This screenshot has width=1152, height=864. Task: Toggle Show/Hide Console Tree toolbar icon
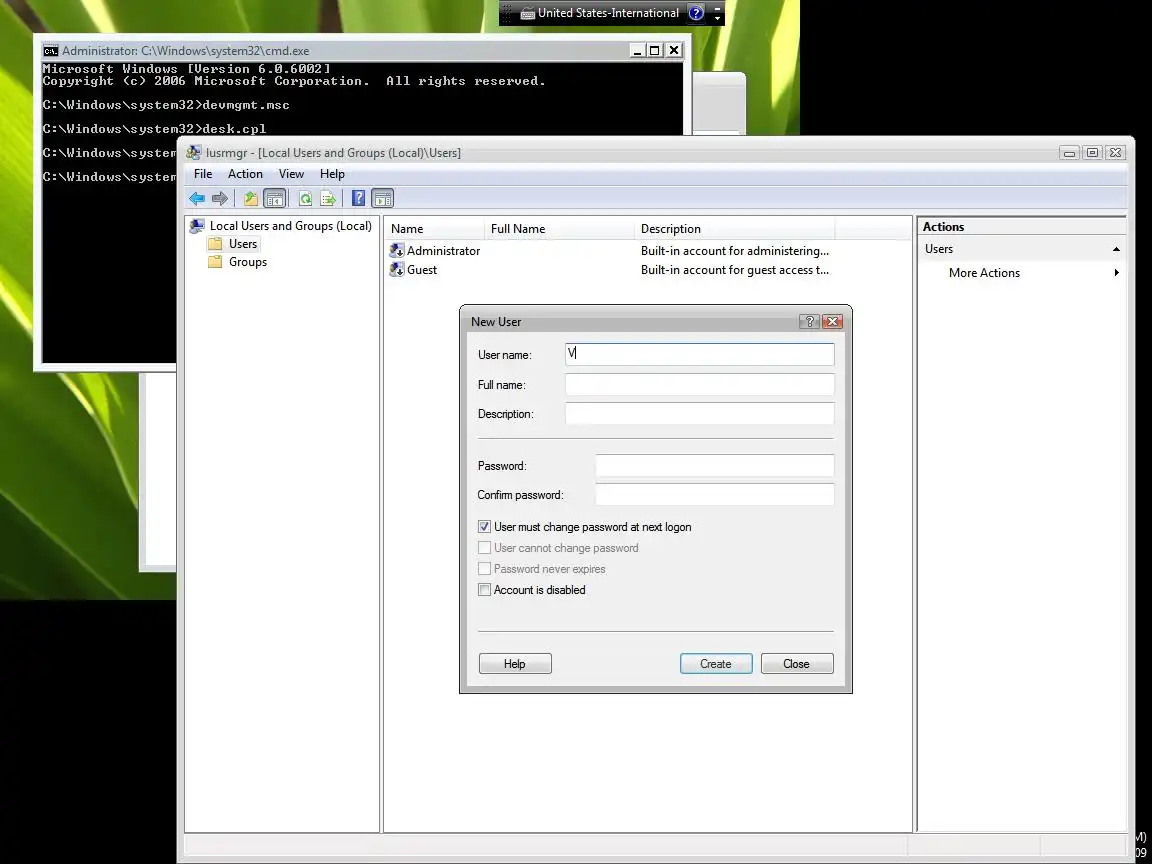(274, 198)
